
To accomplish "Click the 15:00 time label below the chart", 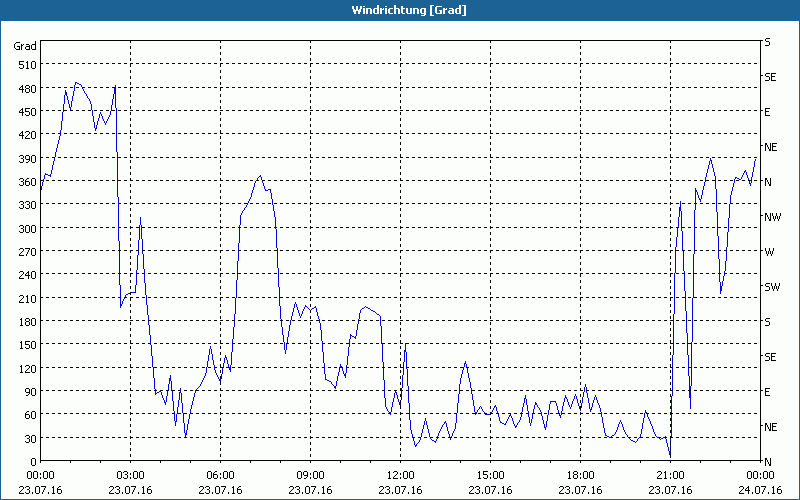I will (x=490, y=476).
